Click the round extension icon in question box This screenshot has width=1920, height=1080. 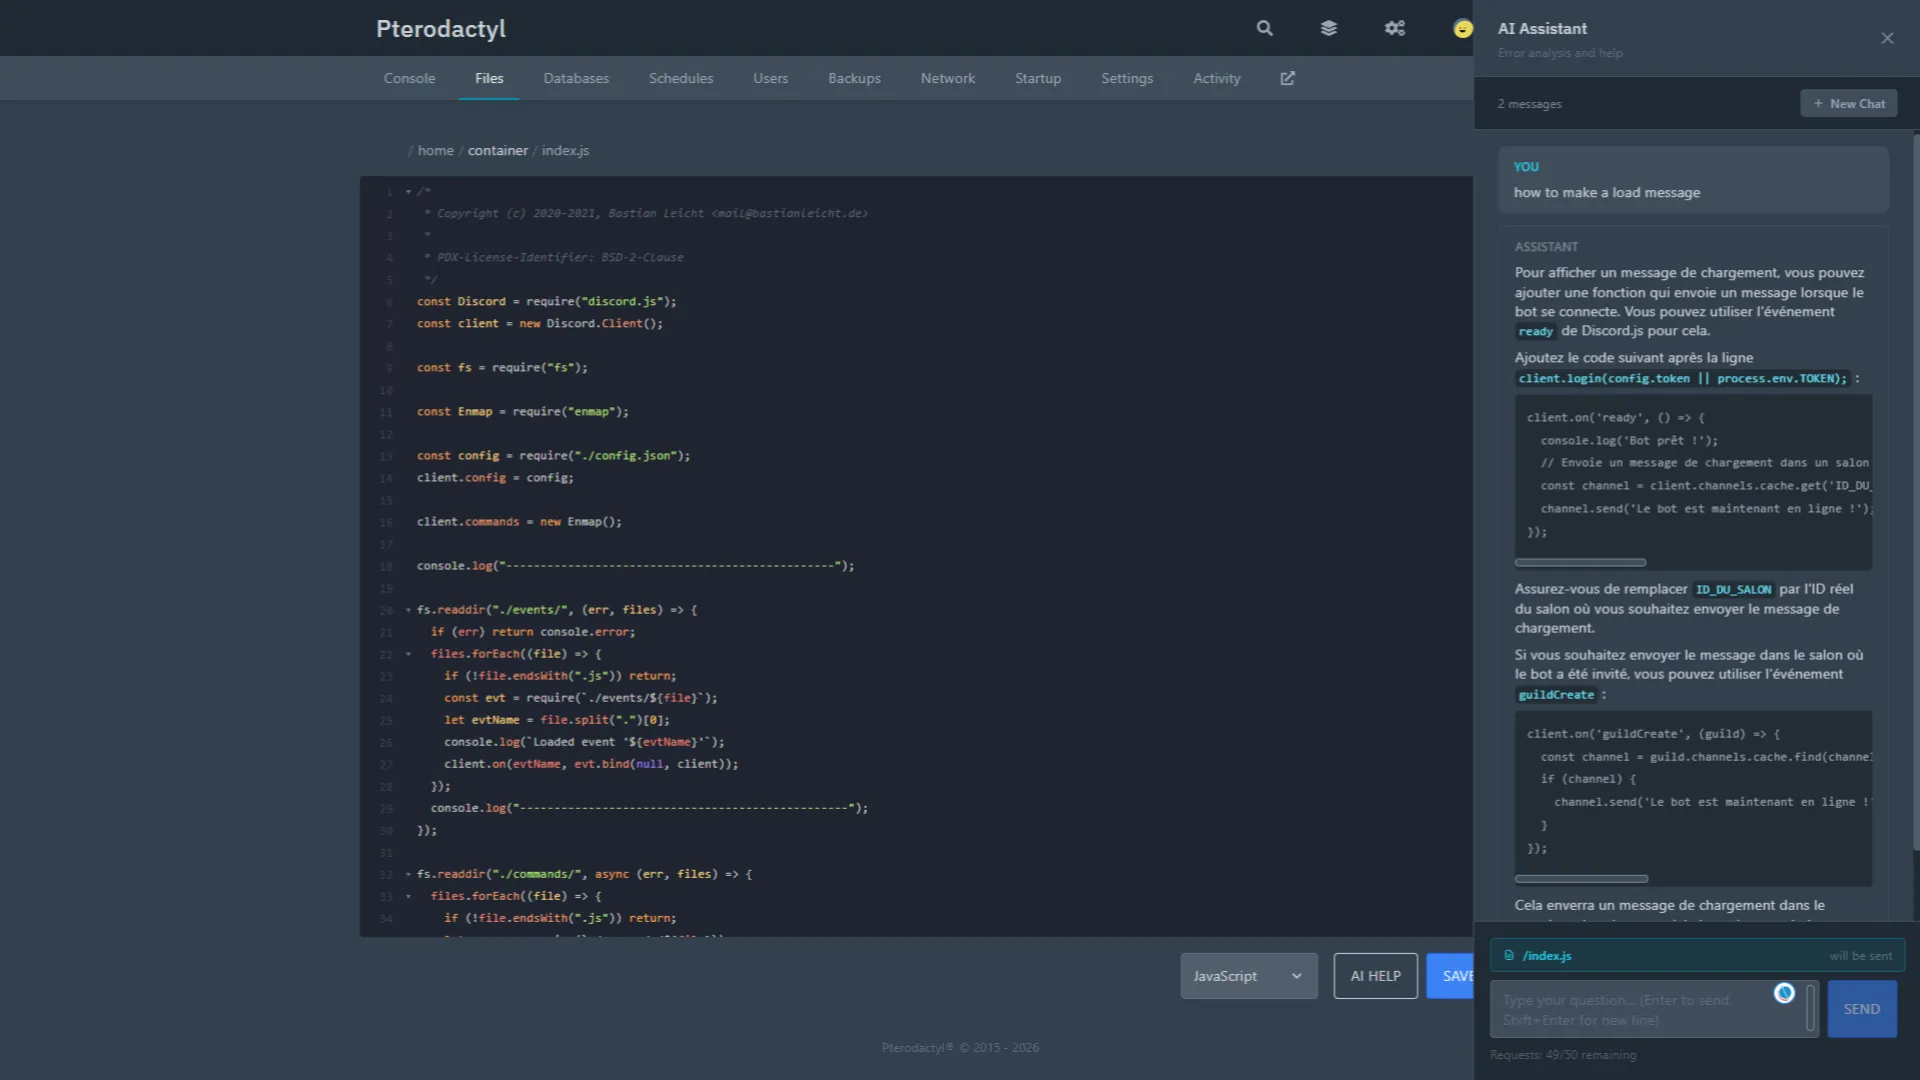pos(1784,993)
